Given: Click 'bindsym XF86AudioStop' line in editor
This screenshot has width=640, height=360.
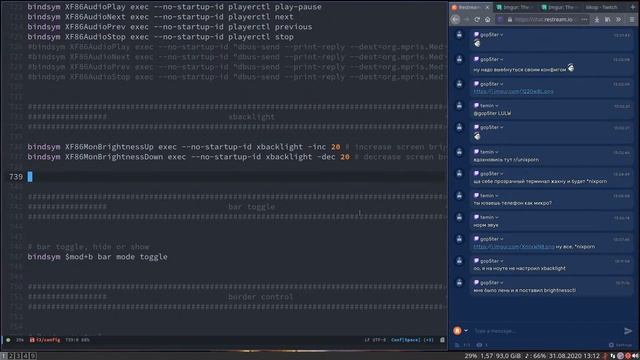Looking at the screenshot, I should [x=160, y=37].
